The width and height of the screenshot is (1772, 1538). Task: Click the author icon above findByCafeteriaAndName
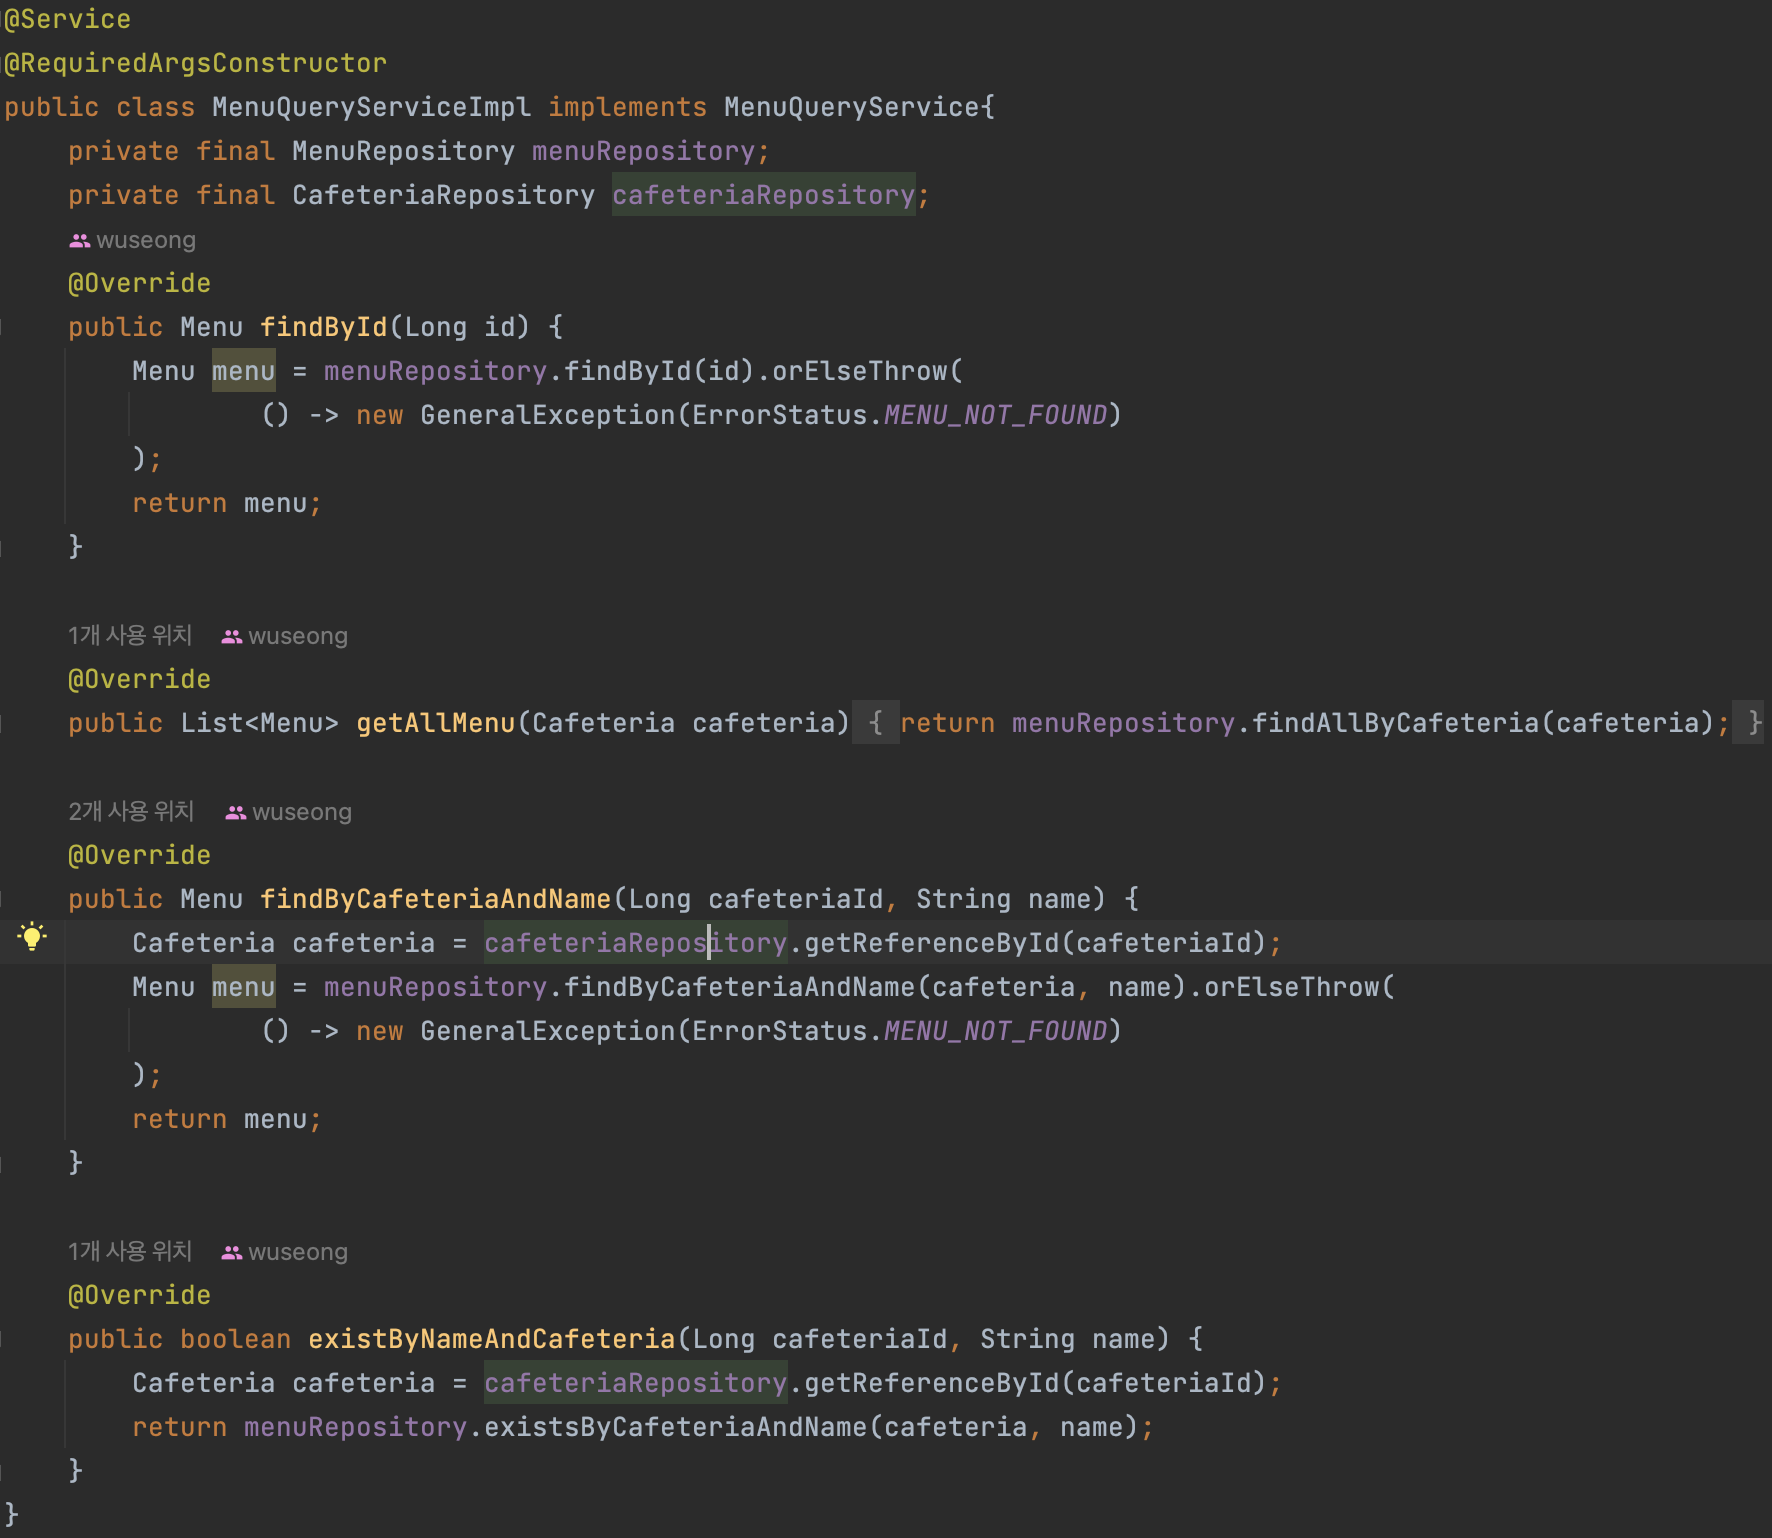pyautogui.click(x=236, y=813)
